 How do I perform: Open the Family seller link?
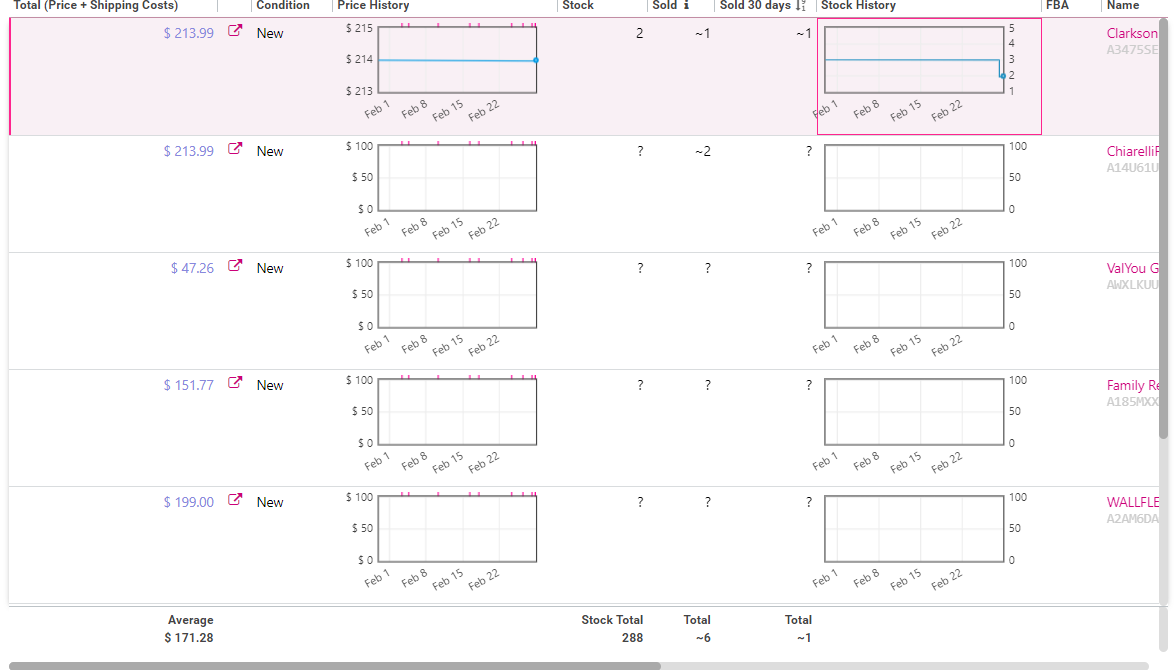(1132, 385)
